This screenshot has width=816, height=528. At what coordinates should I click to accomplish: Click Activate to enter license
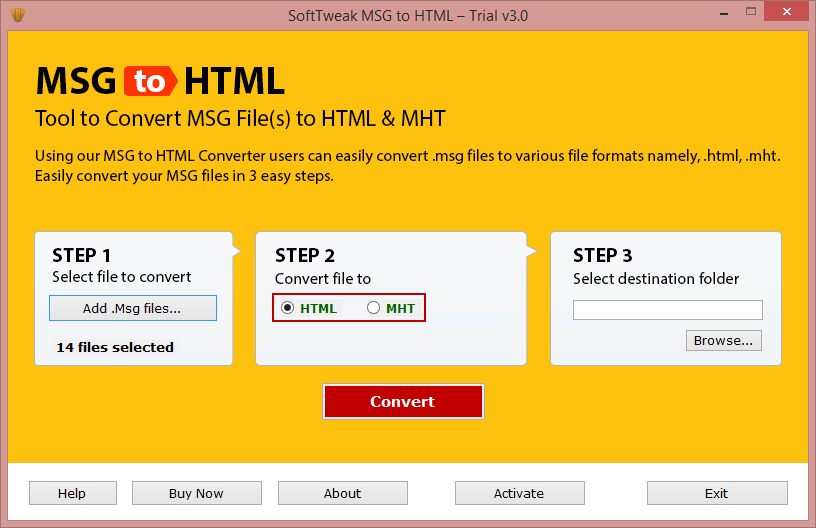(x=519, y=493)
